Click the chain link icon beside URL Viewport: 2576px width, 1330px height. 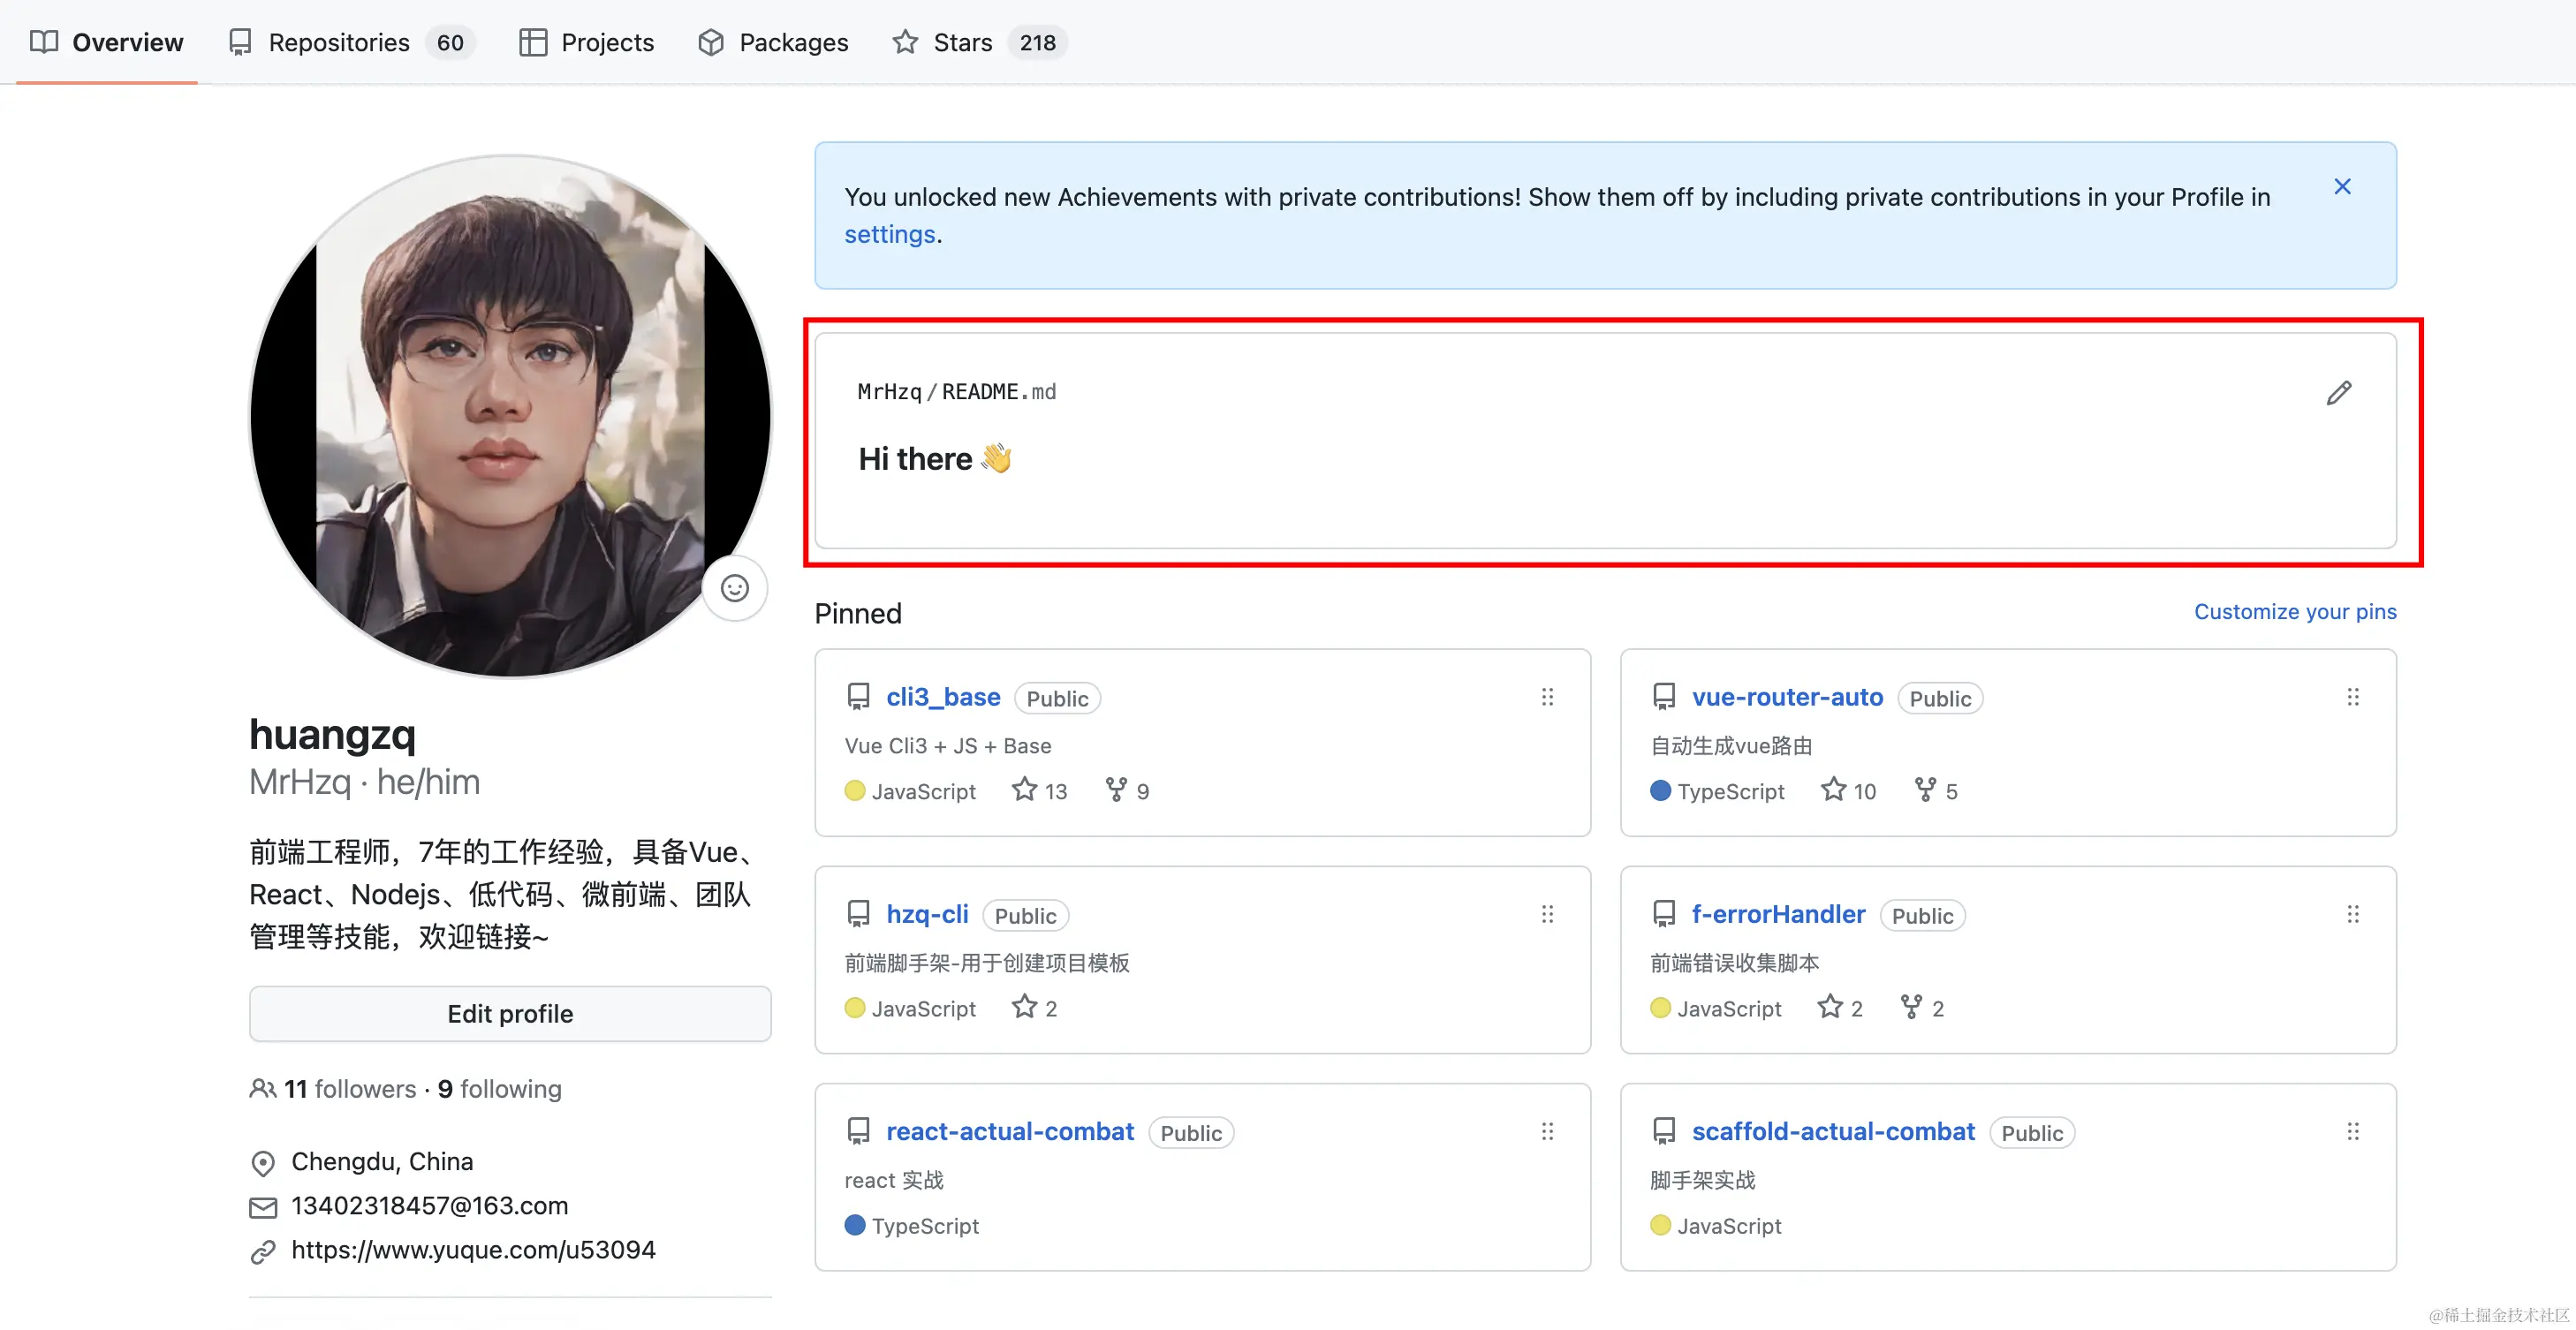263,1252
